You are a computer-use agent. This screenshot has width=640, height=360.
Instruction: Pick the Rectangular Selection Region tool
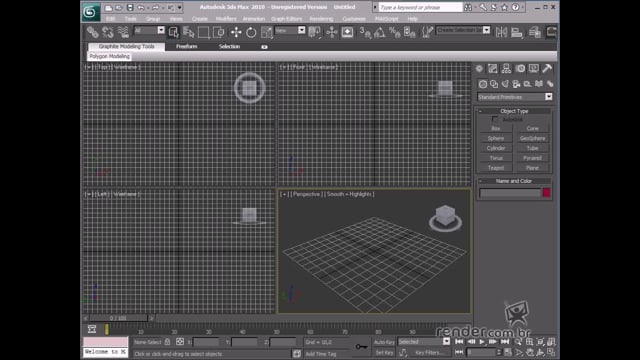(203, 32)
